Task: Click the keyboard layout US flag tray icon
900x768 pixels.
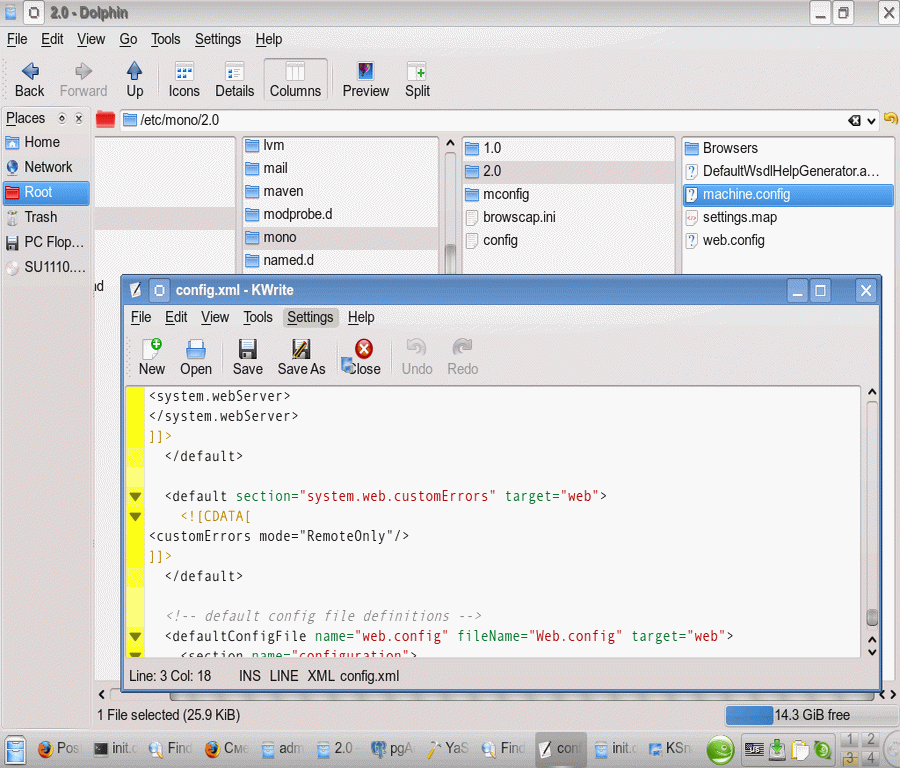Action: [x=754, y=748]
